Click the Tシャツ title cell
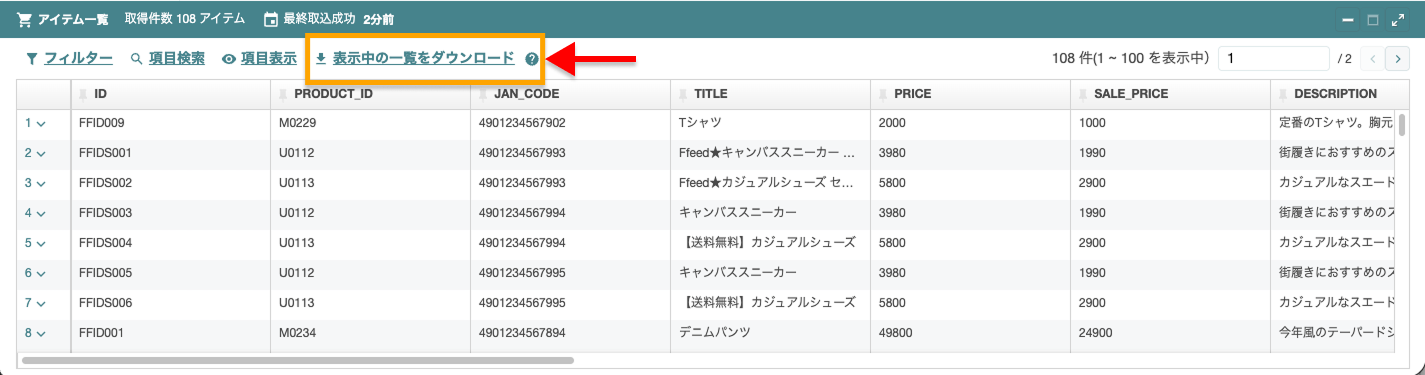 (770, 123)
